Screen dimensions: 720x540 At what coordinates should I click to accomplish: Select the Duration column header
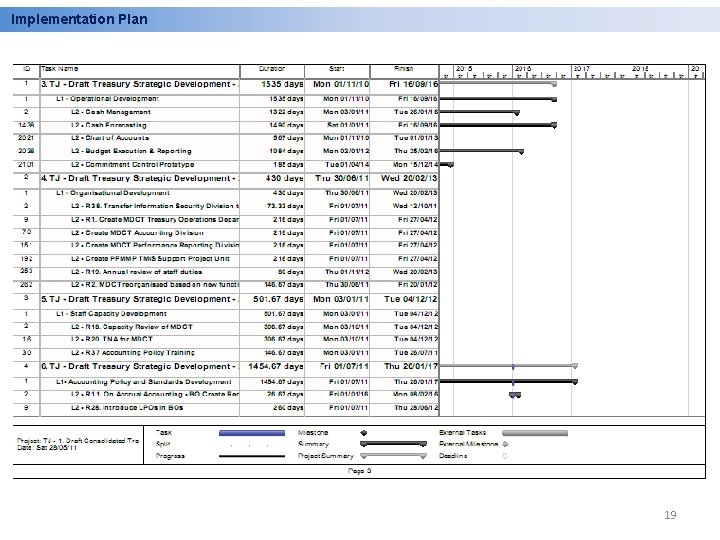272,69
